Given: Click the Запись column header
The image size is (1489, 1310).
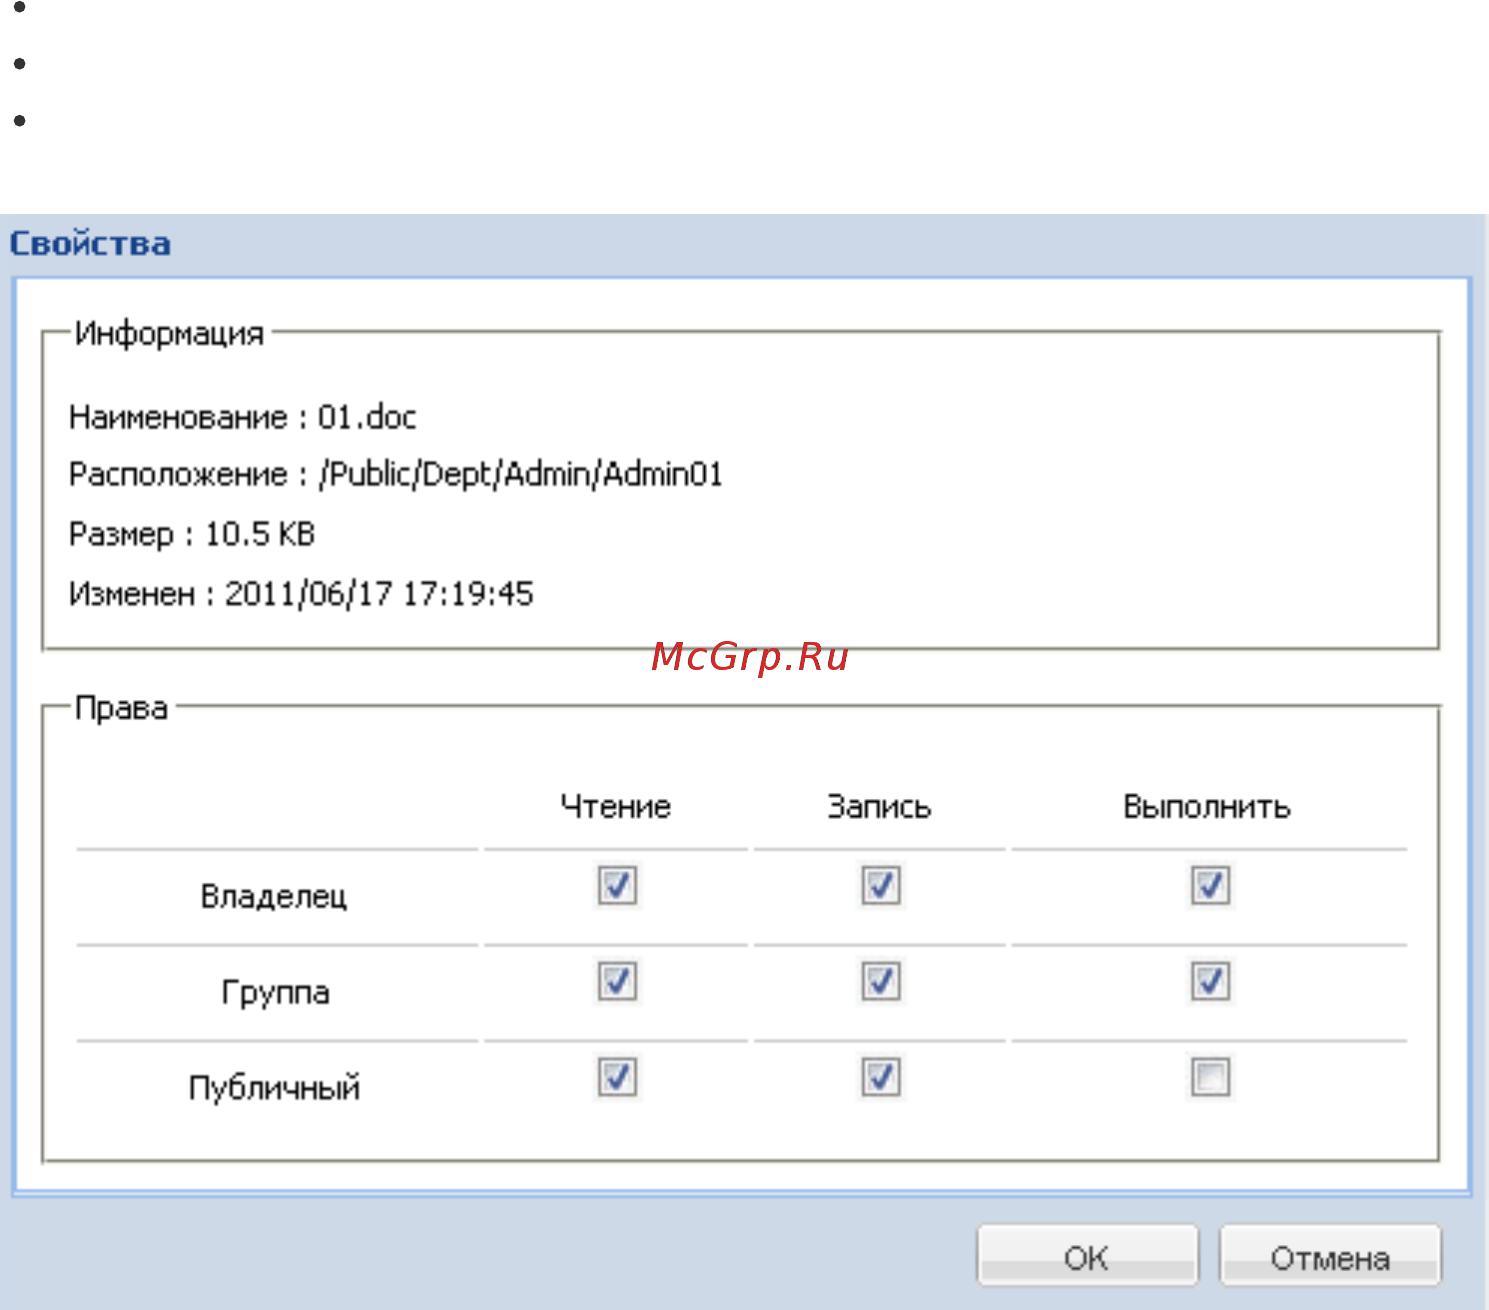Looking at the screenshot, I should (880, 806).
